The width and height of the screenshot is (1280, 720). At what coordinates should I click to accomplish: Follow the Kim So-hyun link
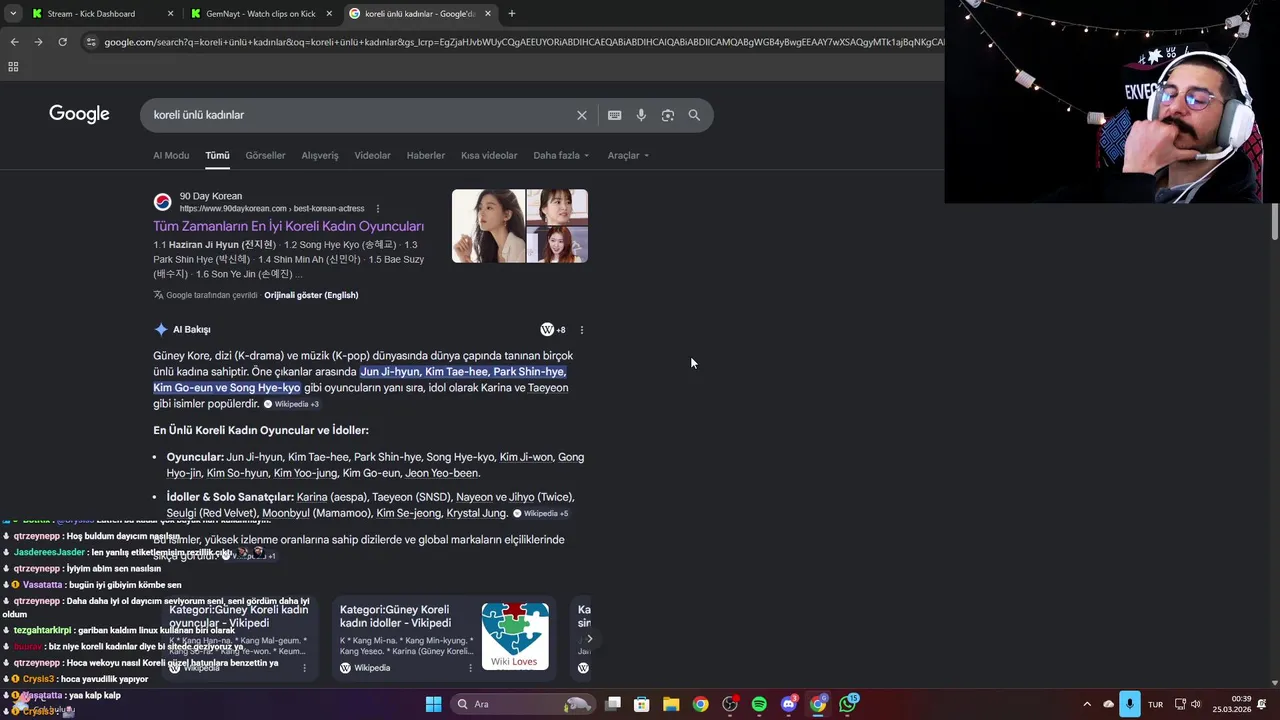click(x=237, y=473)
